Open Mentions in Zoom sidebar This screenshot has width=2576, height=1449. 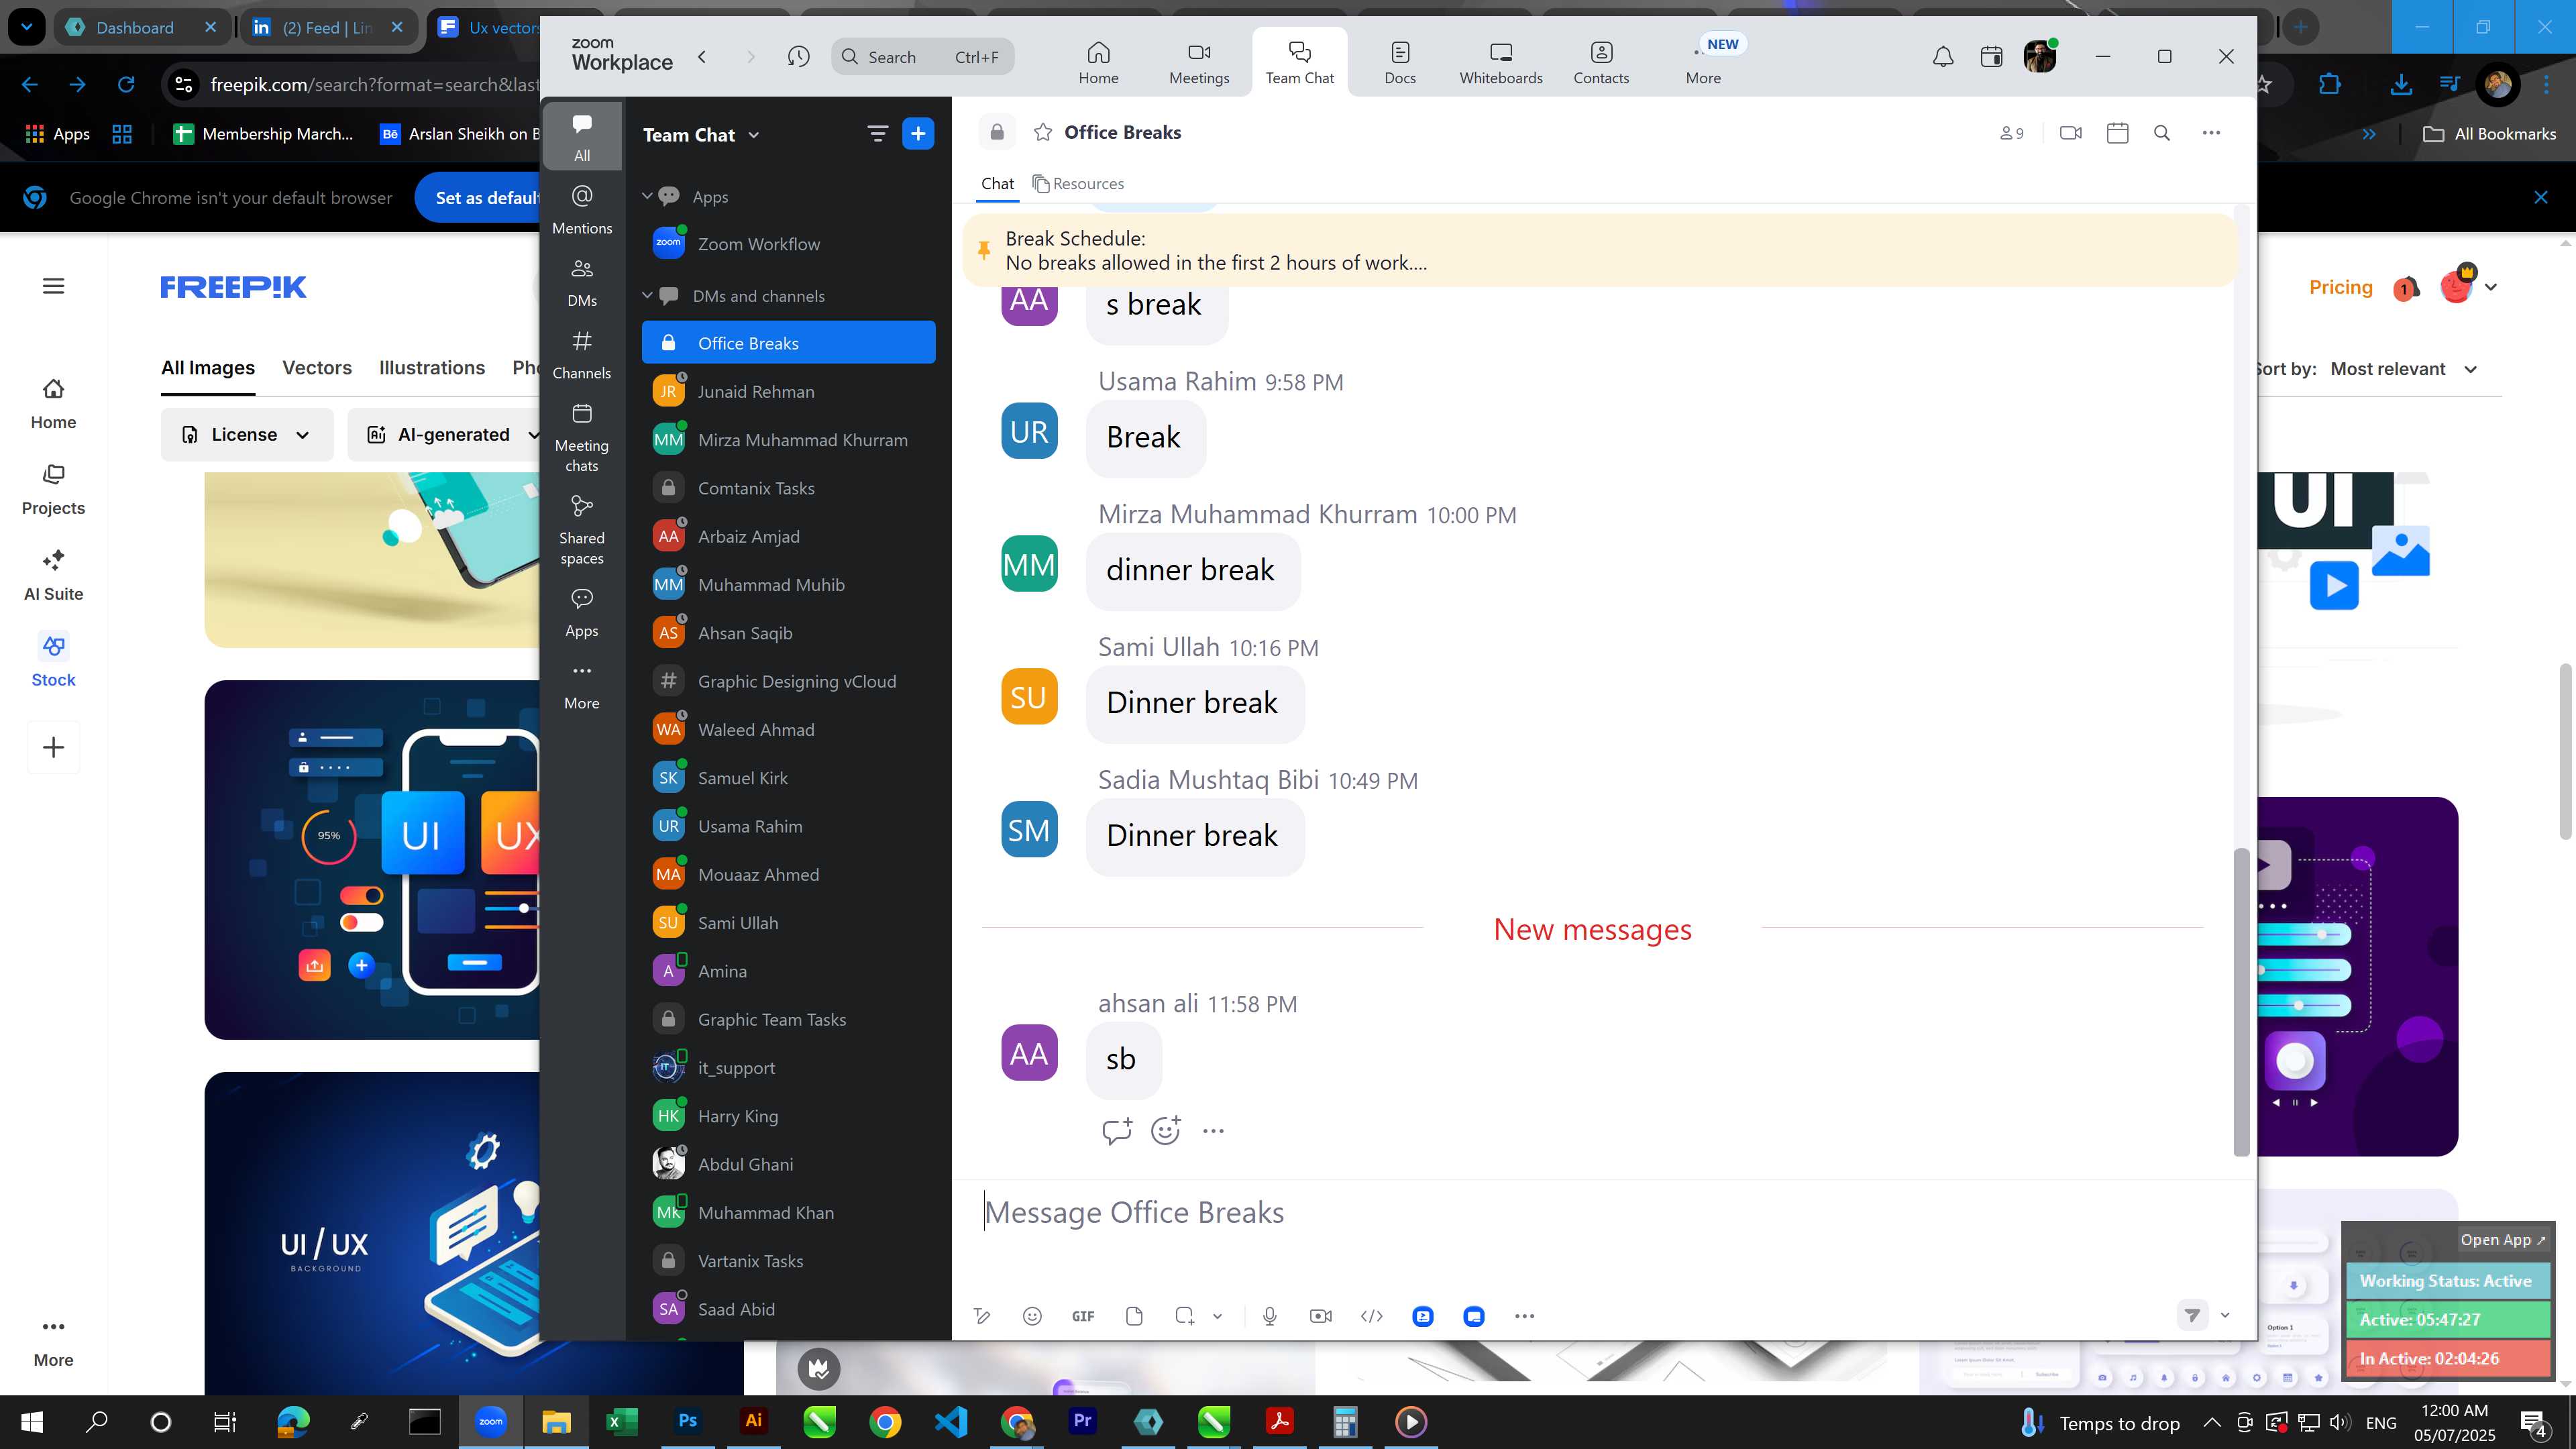tap(582, 209)
